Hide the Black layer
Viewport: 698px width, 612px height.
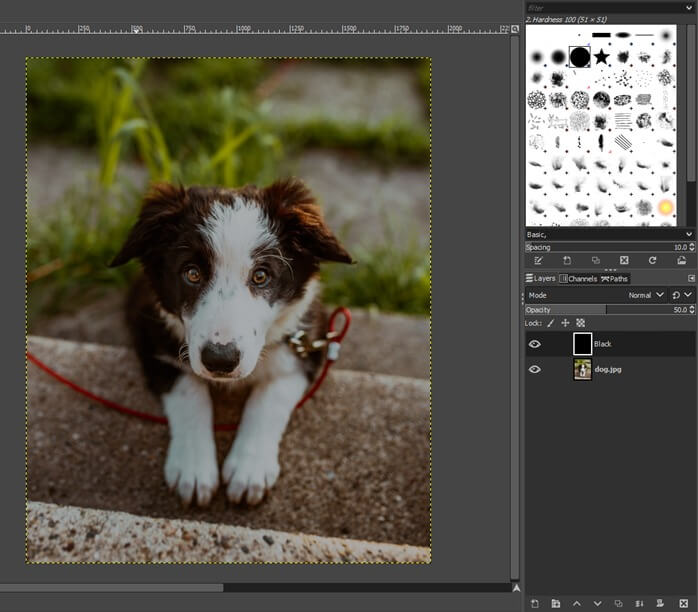(x=535, y=344)
